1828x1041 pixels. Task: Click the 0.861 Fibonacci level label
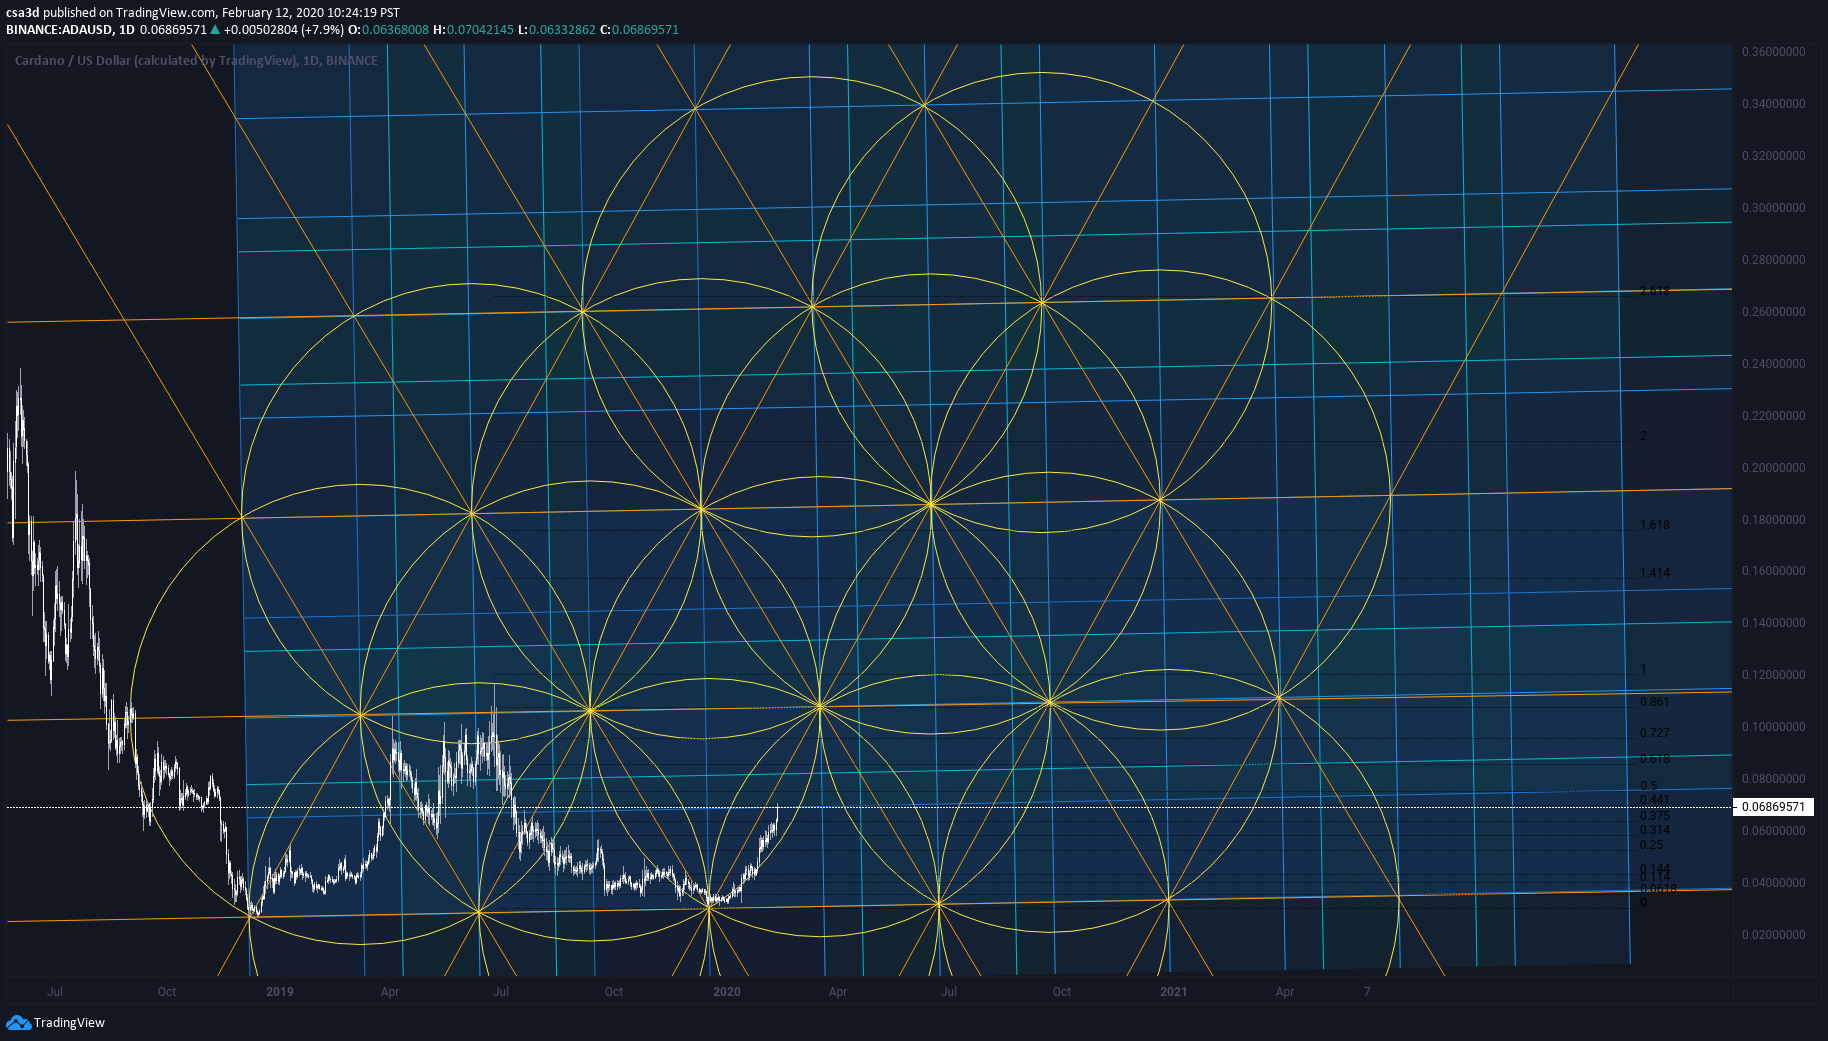pyautogui.click(x=1655, y=701)
